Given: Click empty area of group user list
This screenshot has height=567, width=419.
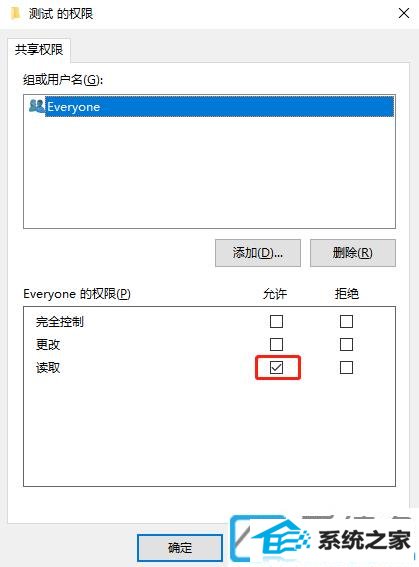Looking at the screenshot, I should click(x=209, y=172).
